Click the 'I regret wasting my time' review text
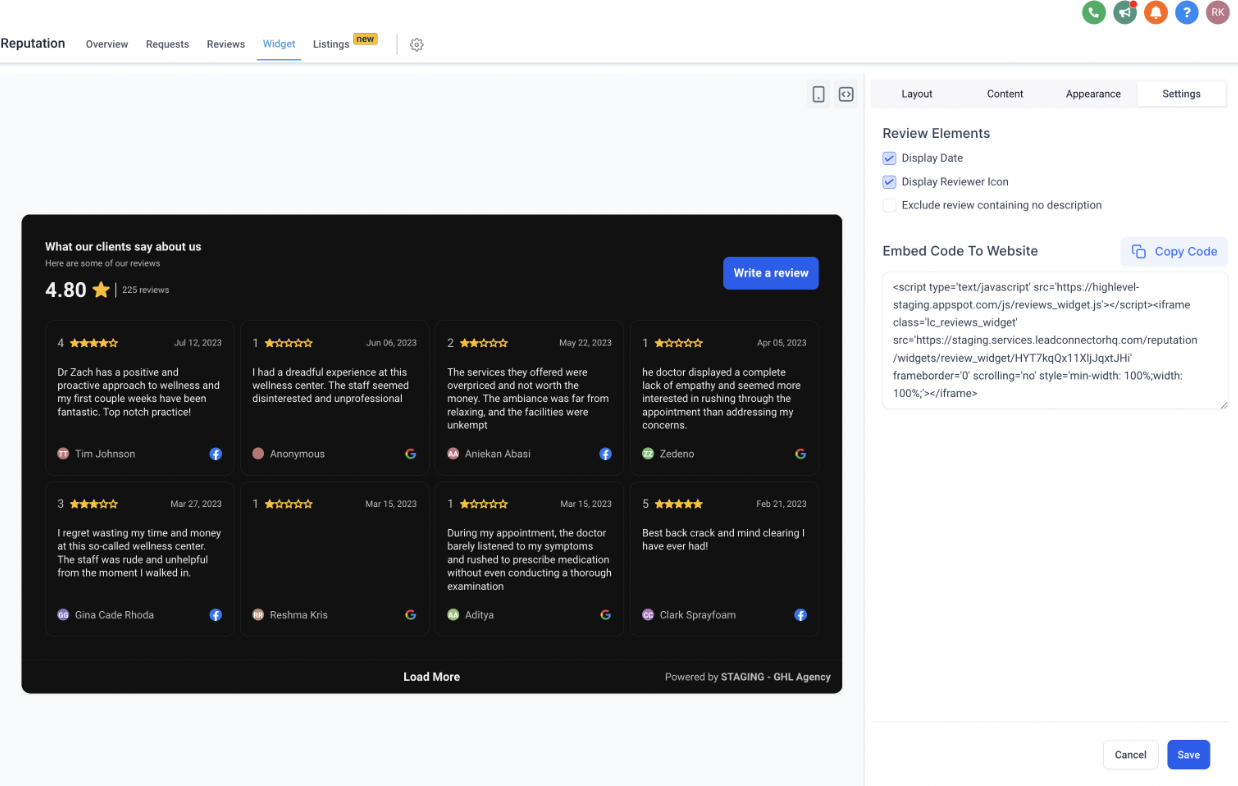The height and width of the screenshot is (786, 1238). tap(139, 553)
